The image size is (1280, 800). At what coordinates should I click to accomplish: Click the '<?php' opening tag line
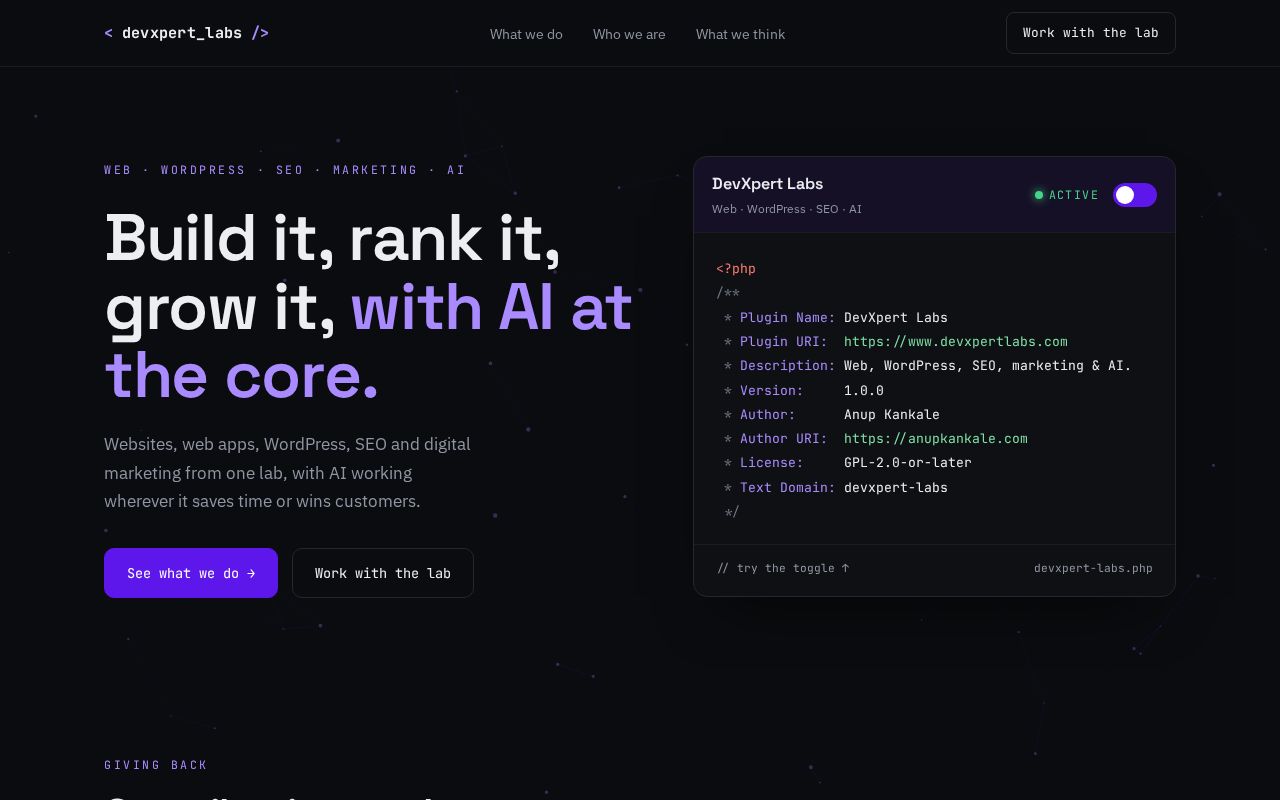736,269
